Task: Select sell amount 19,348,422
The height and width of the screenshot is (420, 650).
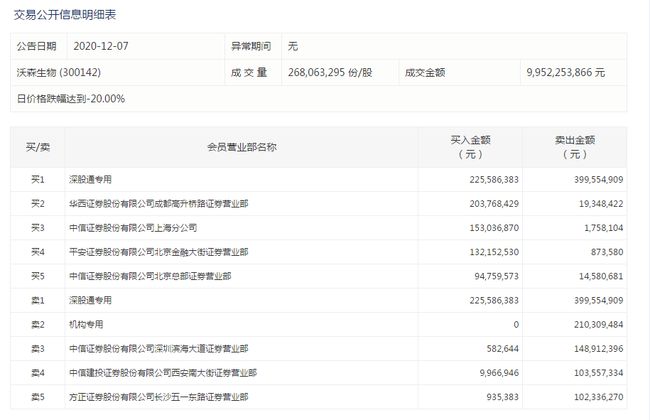Action: (x=601, y=204)
